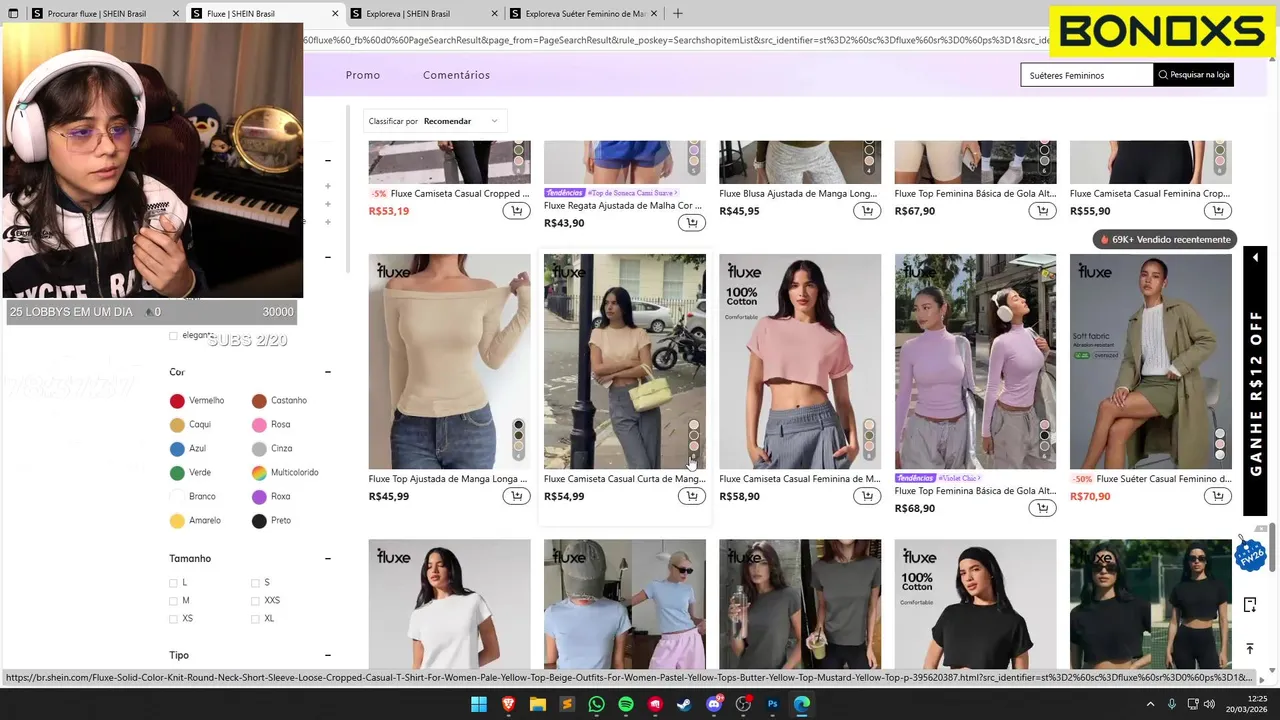Open the notes clipboard icon on right edge
This screenshot has width=1280, height=720.
click(x=1250, y=604)
